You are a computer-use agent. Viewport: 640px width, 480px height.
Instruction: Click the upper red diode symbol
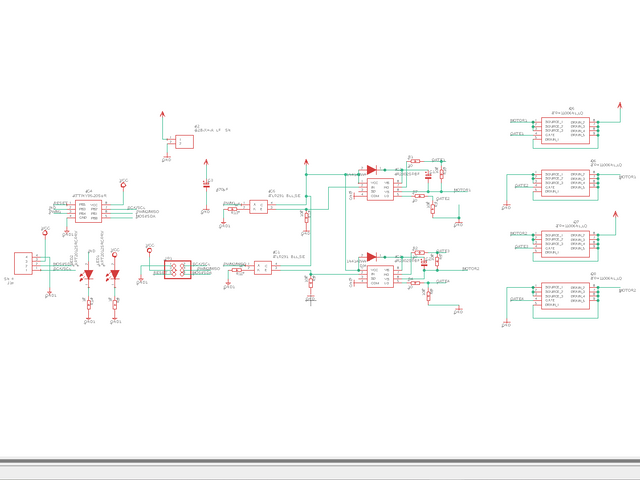point(372,170)
